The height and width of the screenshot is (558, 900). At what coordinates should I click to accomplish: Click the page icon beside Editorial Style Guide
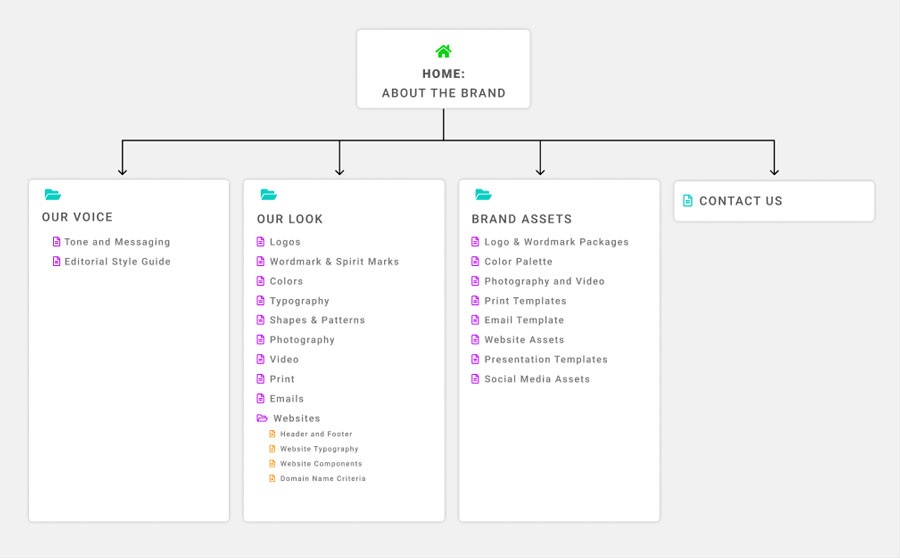click(x=56, y=261)
